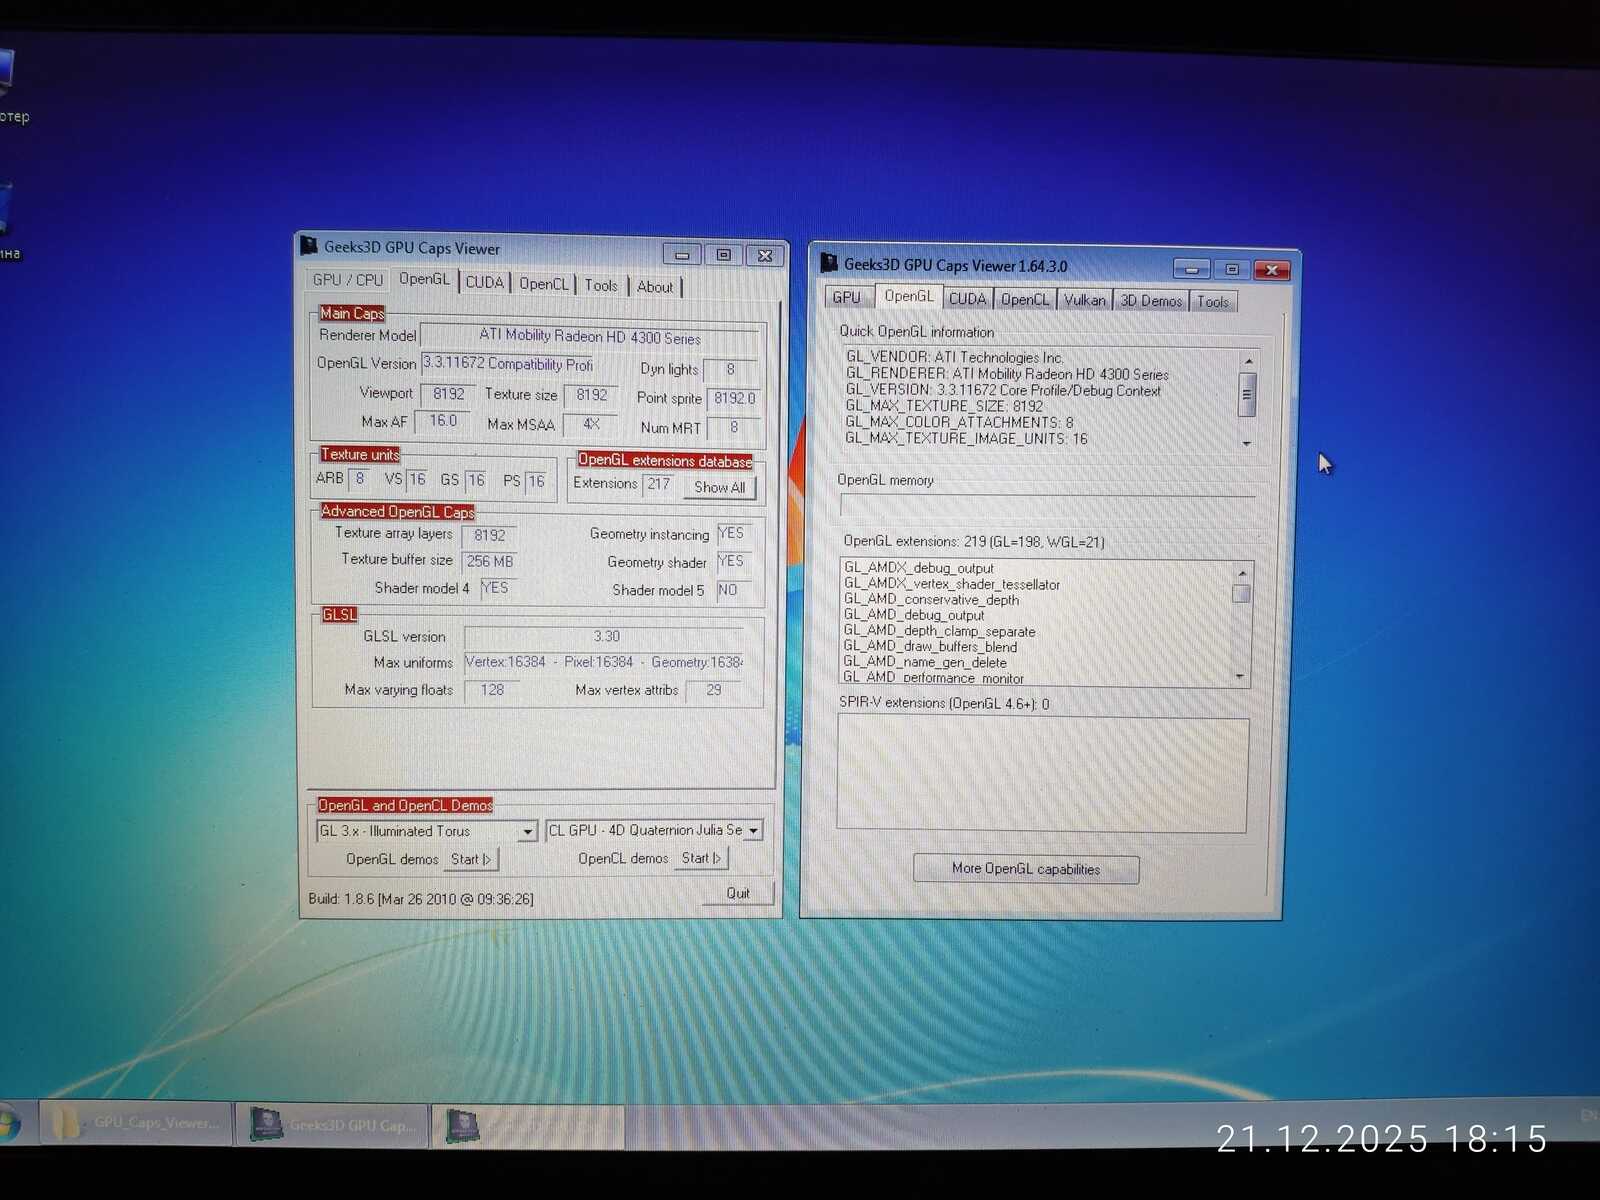Select GL_AMD_depth_clamp_separate extension
The width and height of the screenshot is (1600, 1200).
point(939,631)
